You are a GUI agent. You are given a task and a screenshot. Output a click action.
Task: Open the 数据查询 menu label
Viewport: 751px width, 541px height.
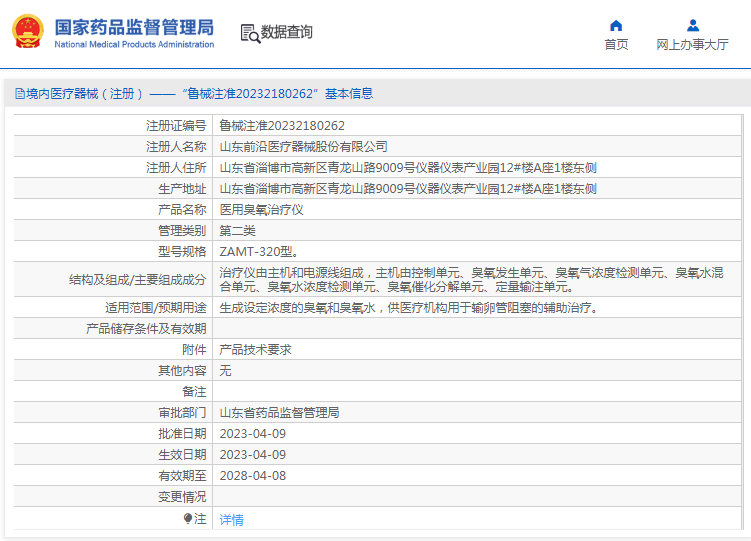(x=287, y=33)
